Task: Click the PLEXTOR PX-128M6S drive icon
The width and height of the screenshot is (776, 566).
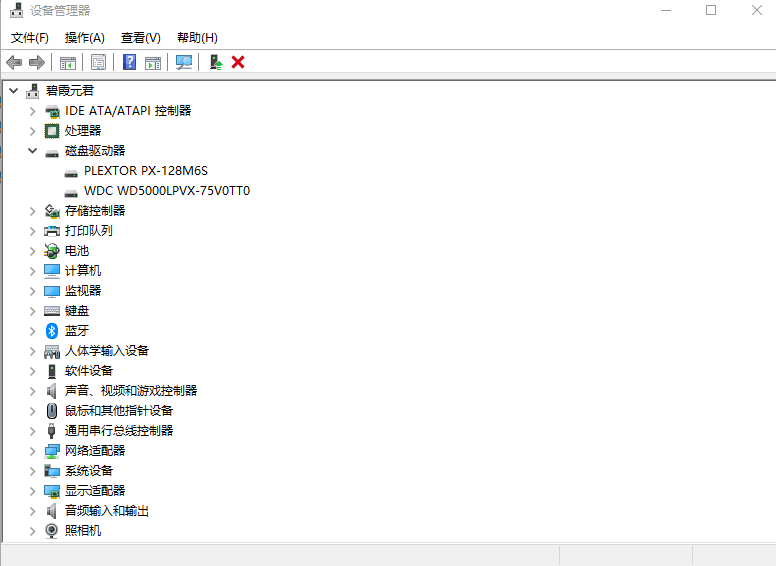Action: pos(71,174)
